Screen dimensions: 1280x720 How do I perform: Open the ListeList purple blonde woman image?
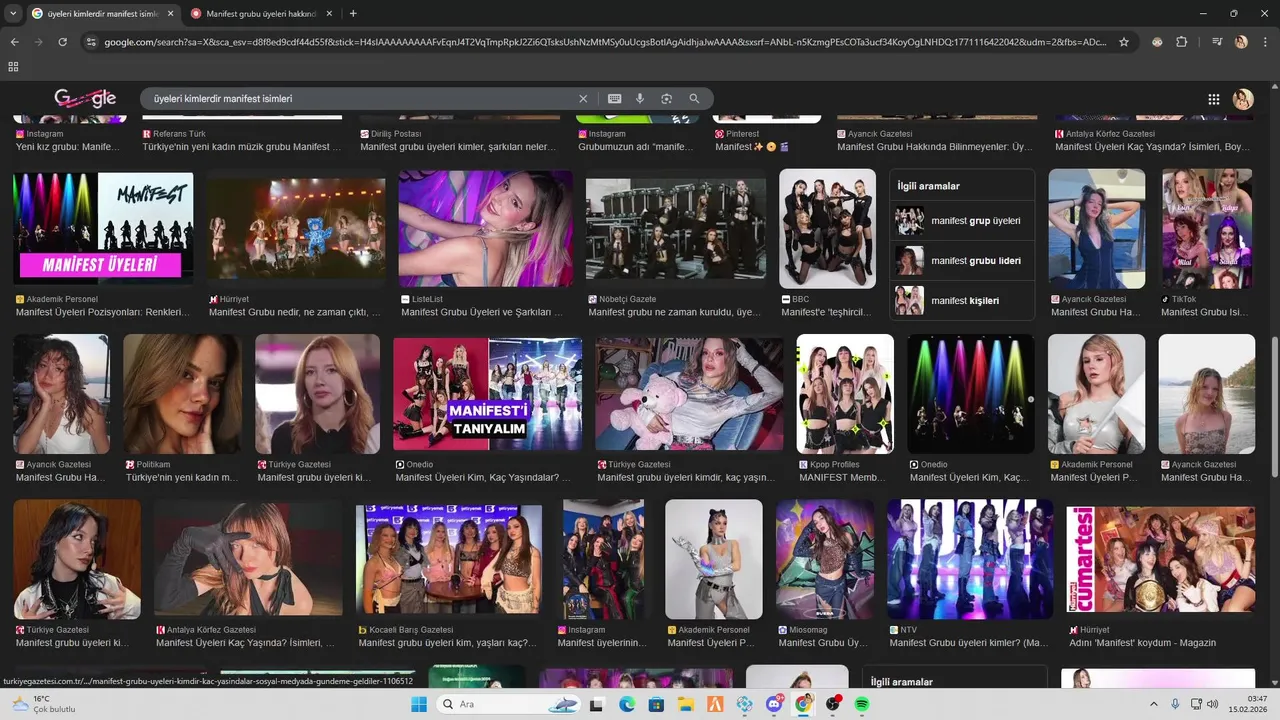point(486,229)
